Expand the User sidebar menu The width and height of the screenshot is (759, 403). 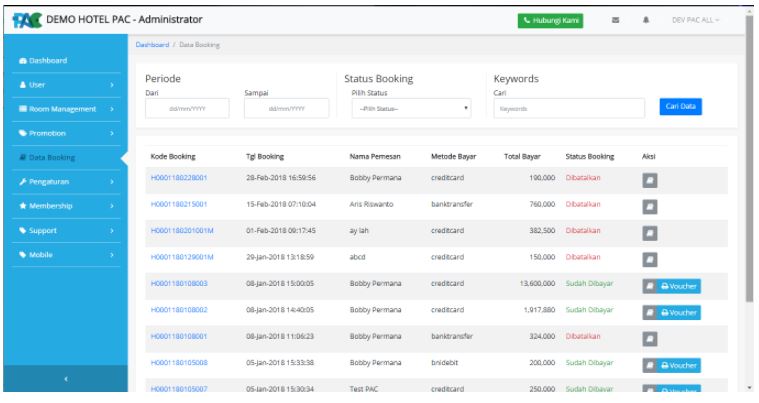(66, 85)
